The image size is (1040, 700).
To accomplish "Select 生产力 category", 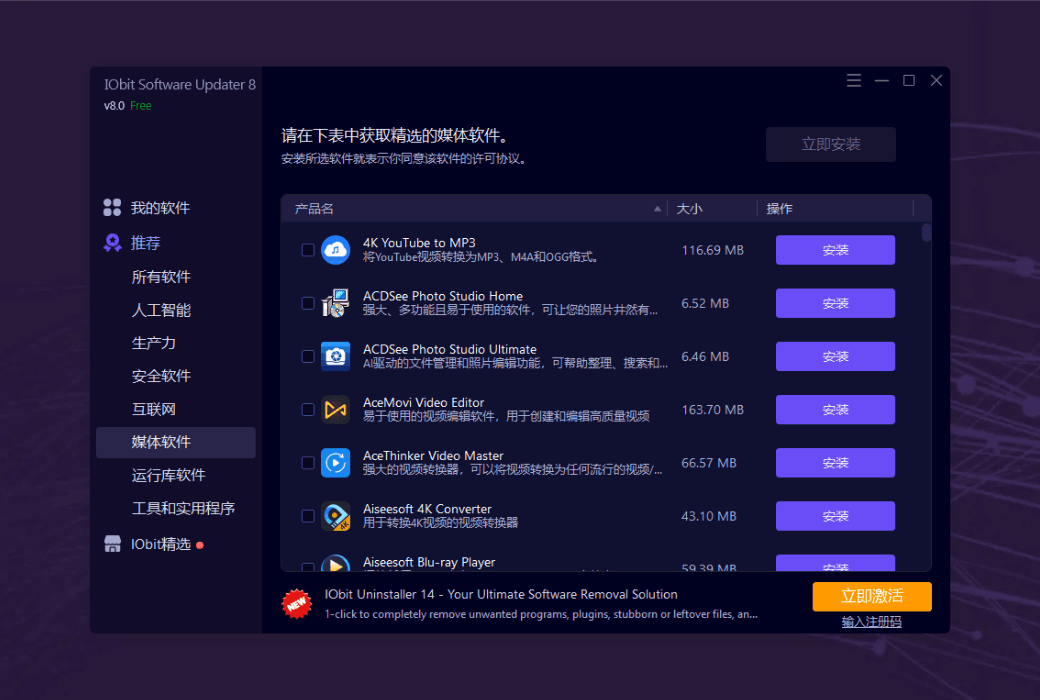I will [x=154, y=343].
